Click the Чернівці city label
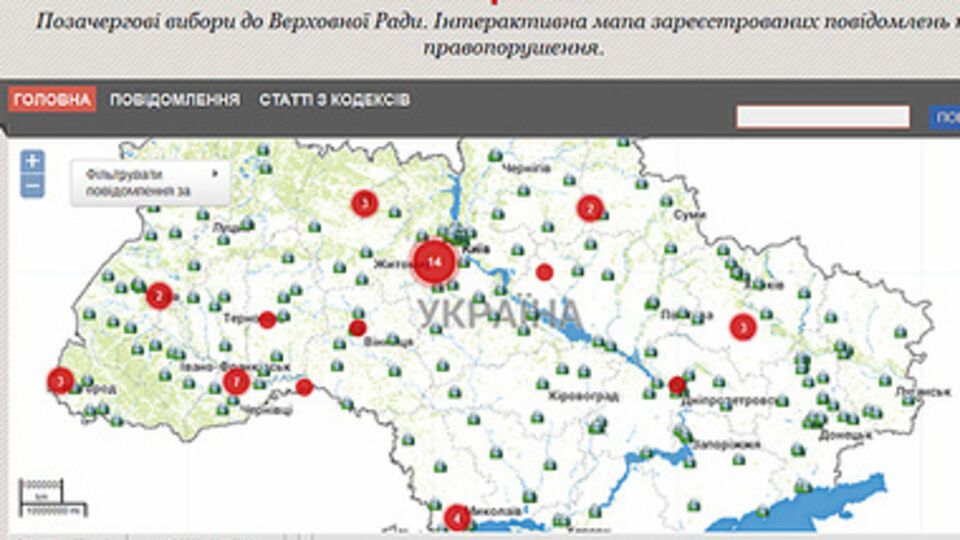The image size is (960, 540). (x=267, y=410)
